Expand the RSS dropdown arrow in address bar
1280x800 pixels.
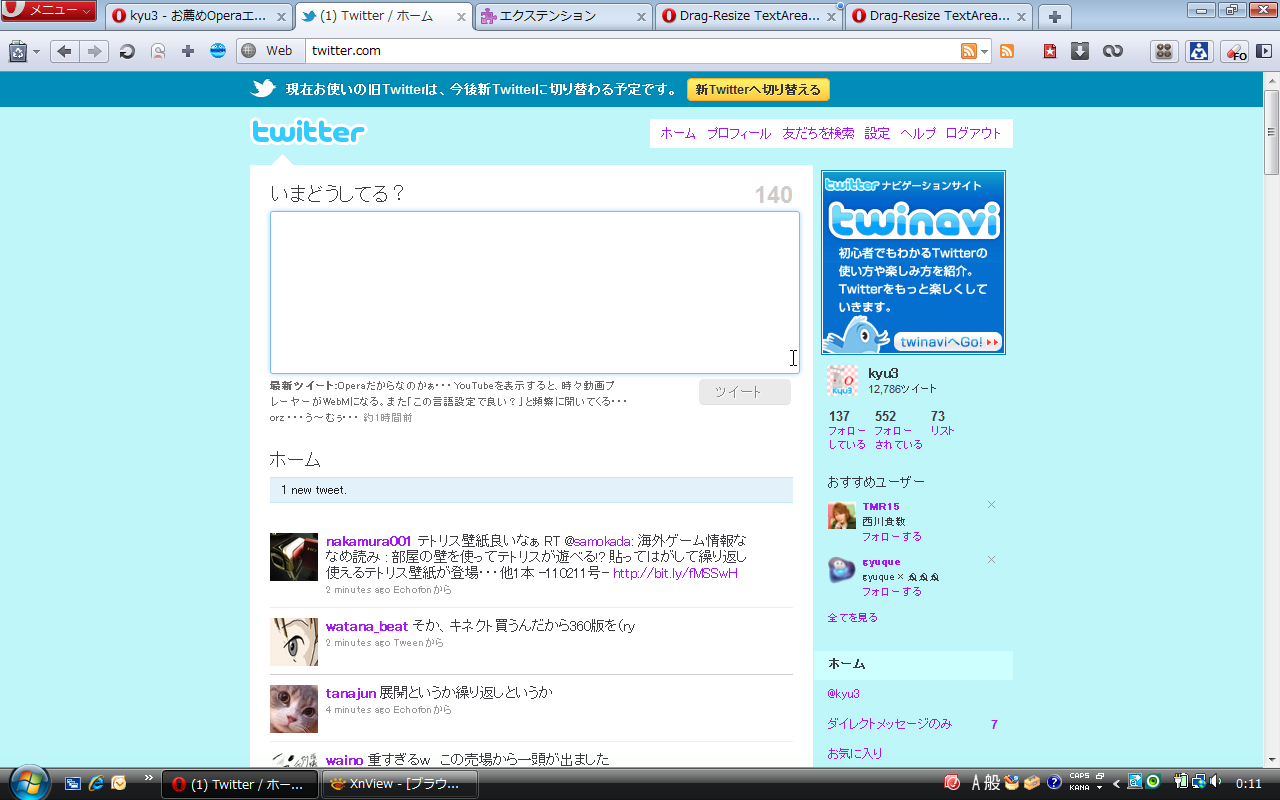coord(985,51)
